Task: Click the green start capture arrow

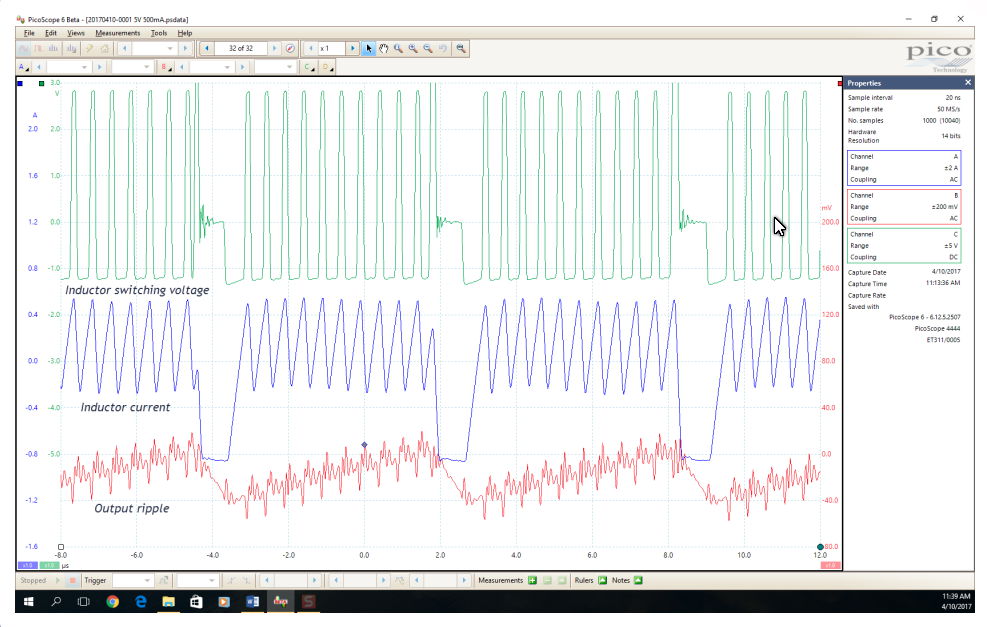Action: pyautogui.click(x=57, y=580)
